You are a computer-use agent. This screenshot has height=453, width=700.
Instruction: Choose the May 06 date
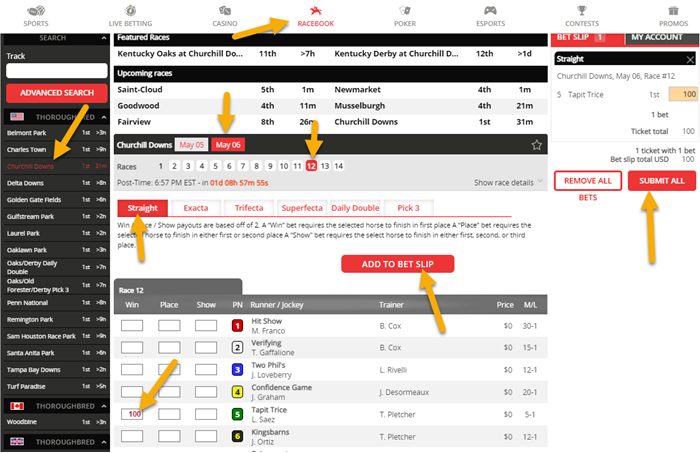(x=228, y=145)
